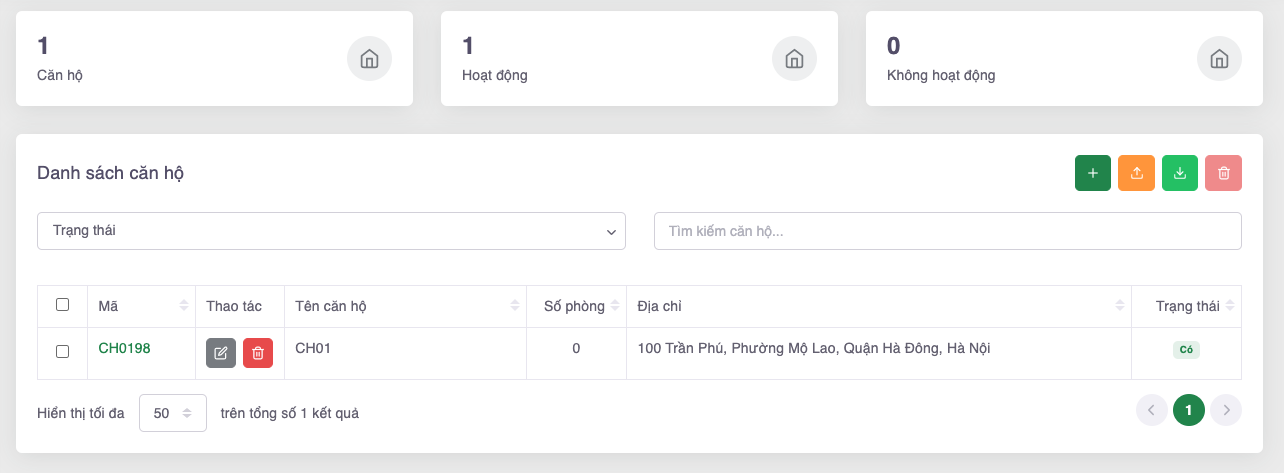The width and height of the screenshot is (1284, 473).
Task: Click the Tìm kiếm căn hộ search field
Action: pyautogui.click(x=947, y=231)
